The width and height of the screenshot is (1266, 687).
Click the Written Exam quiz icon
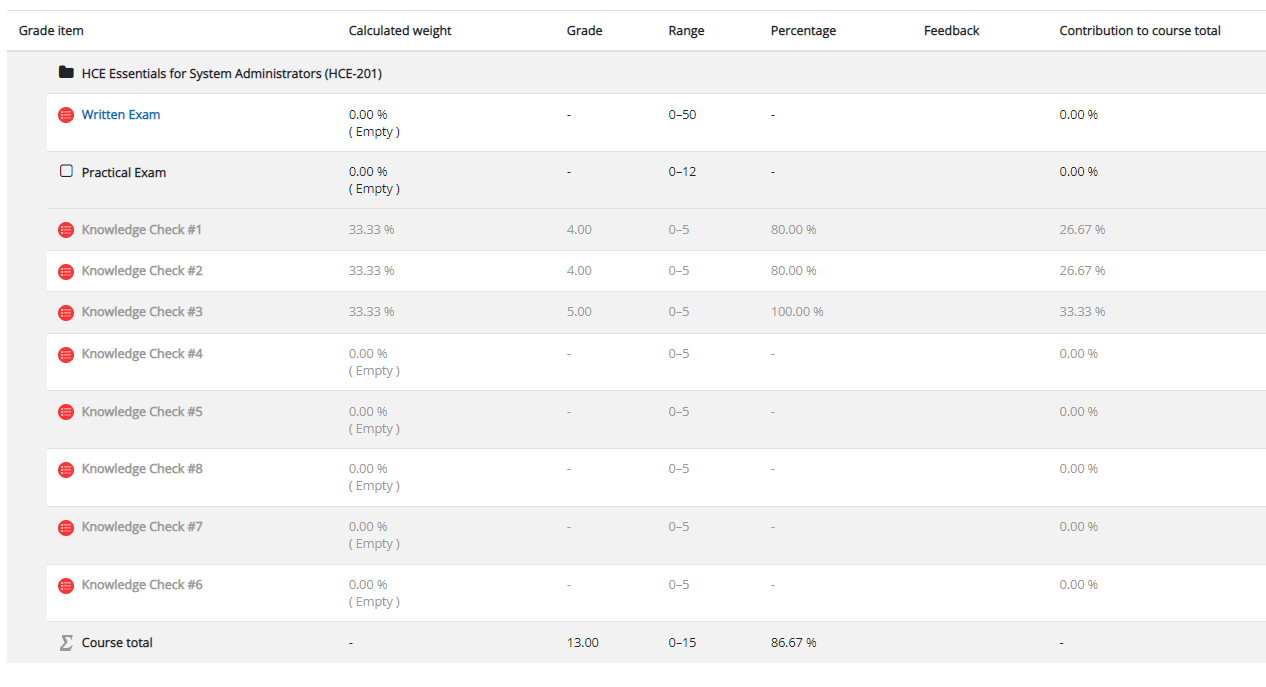pyautogui.click(x=66, y=115)
